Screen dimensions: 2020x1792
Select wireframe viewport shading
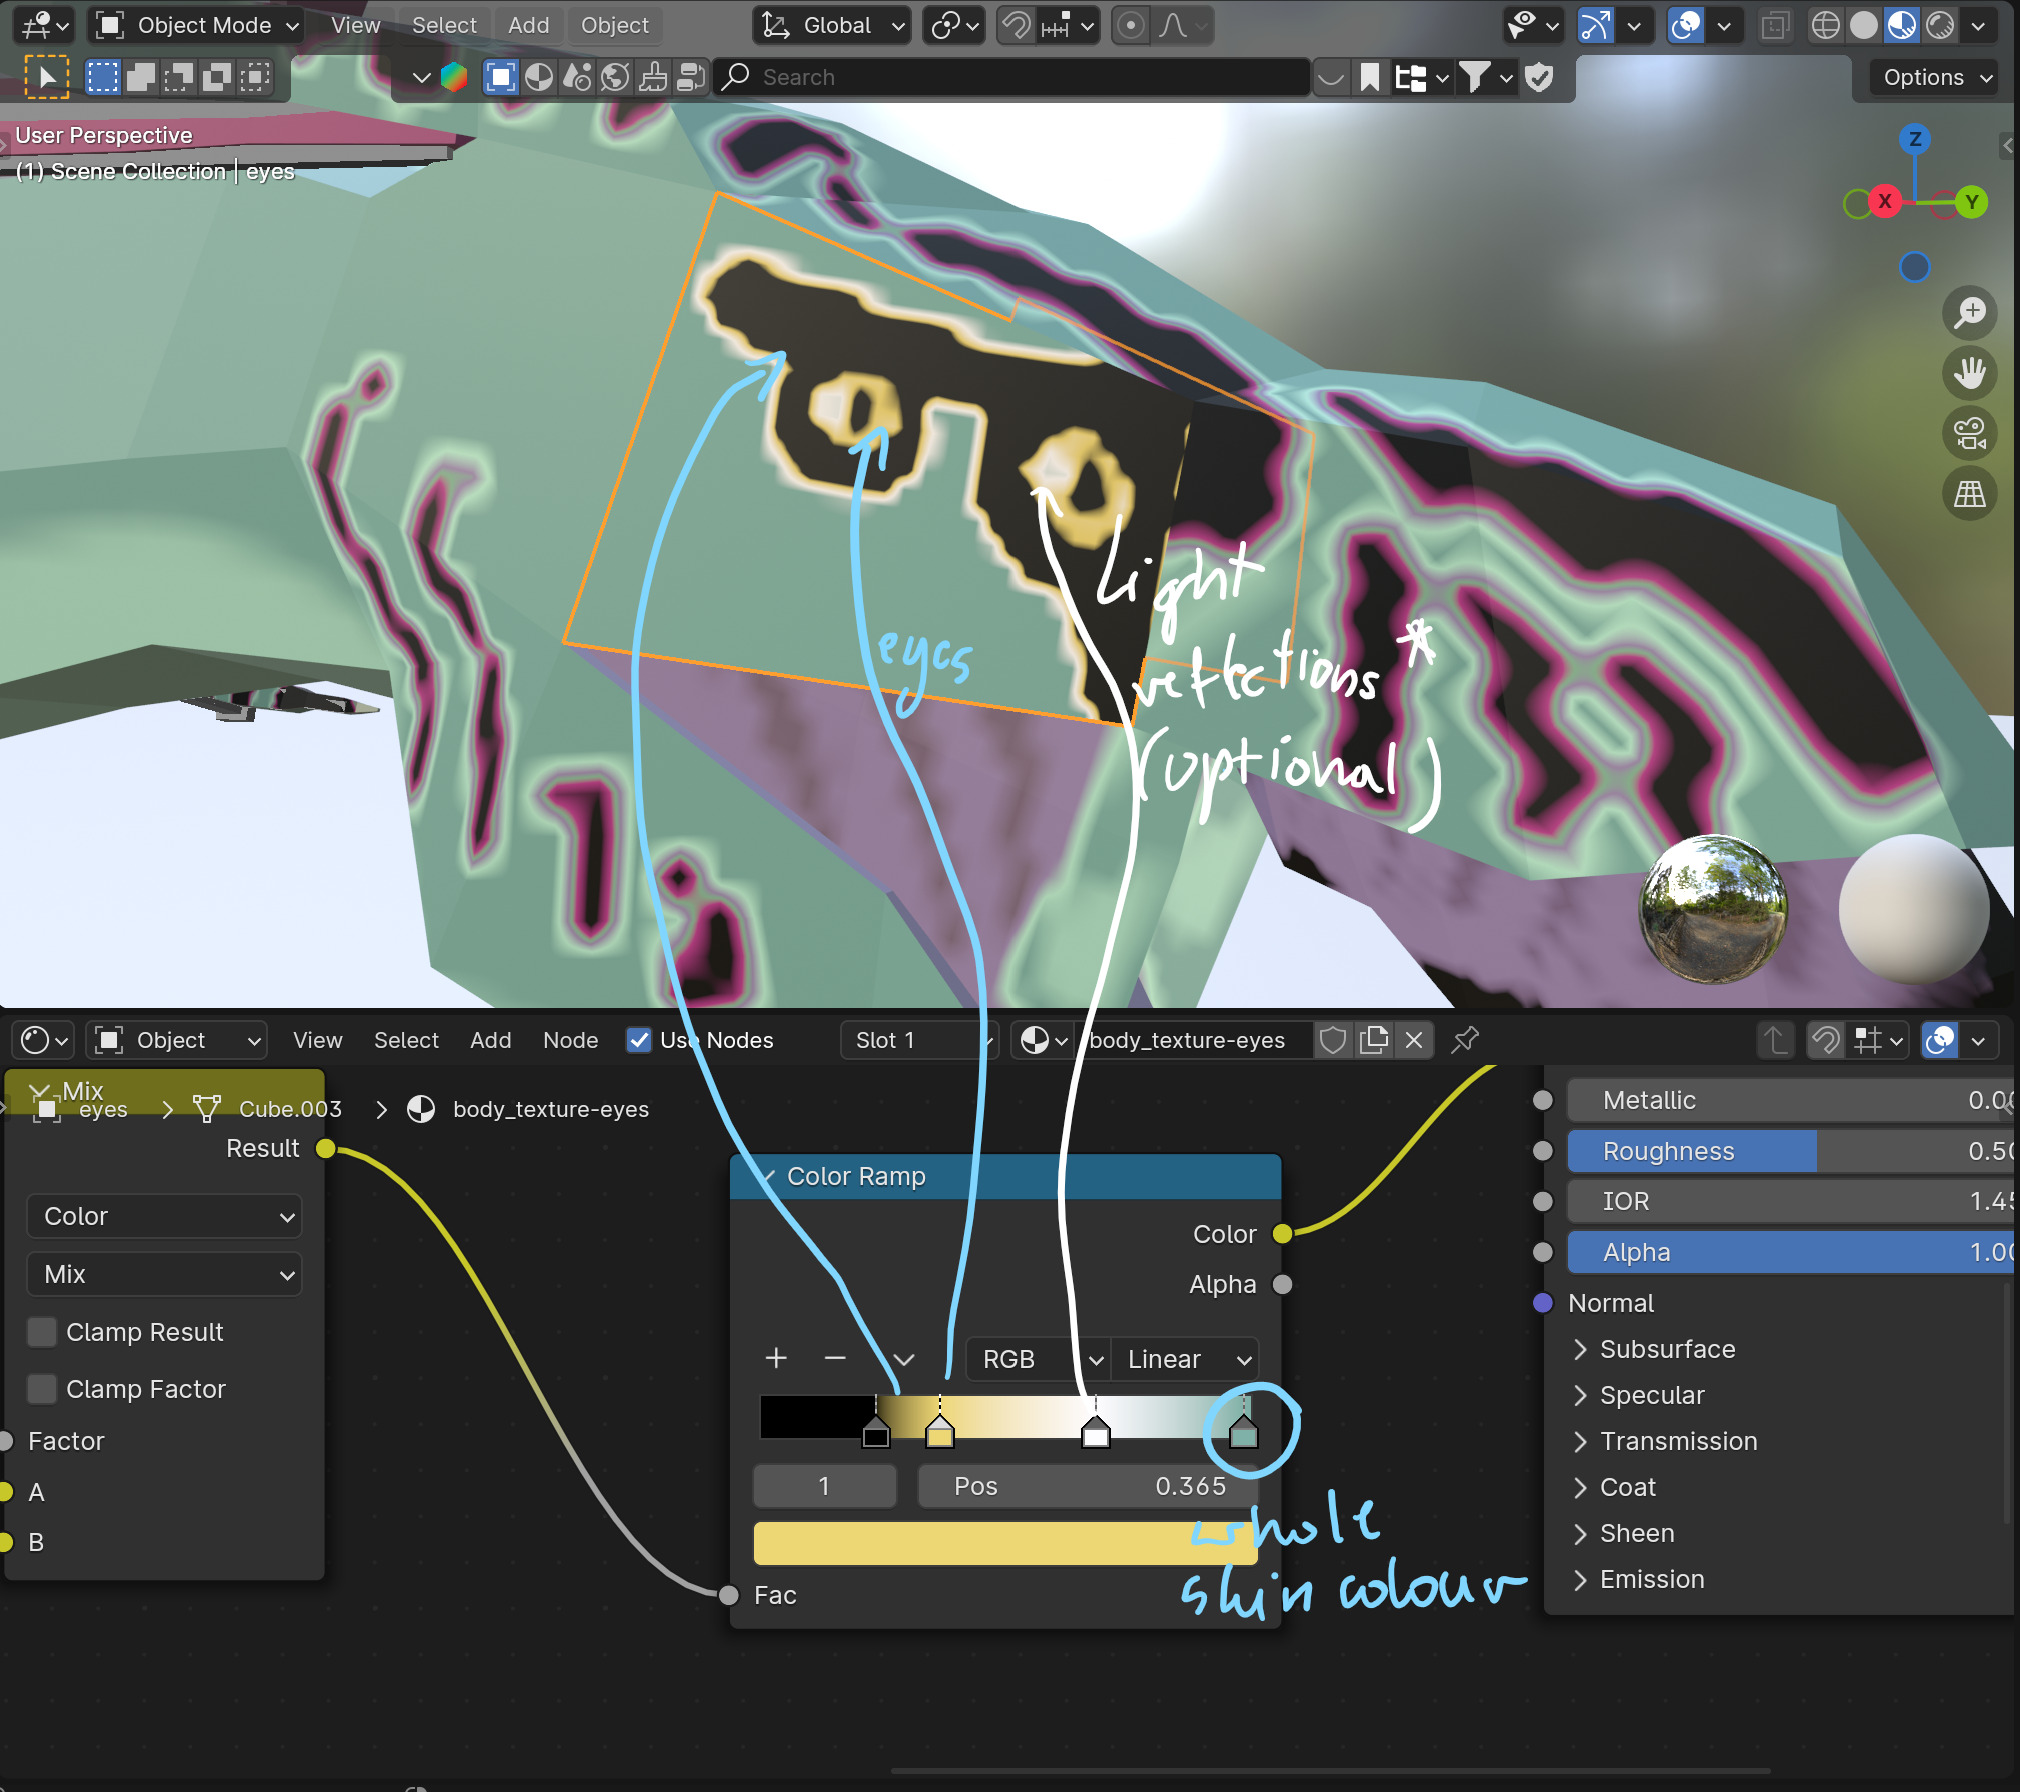coord(1826,25)
